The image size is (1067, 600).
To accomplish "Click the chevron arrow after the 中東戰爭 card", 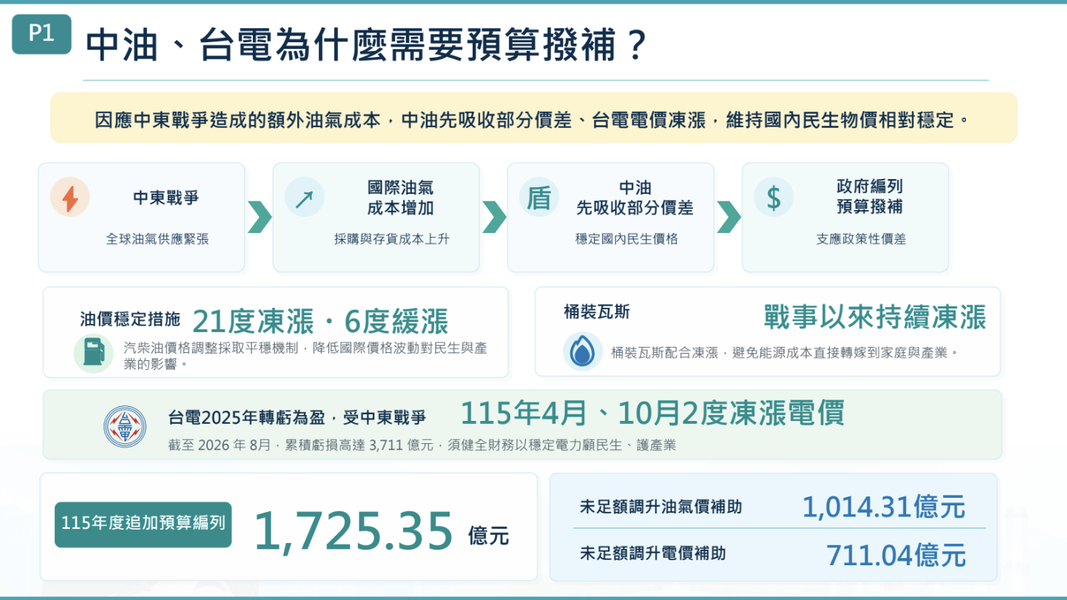I will pos(259,217).
